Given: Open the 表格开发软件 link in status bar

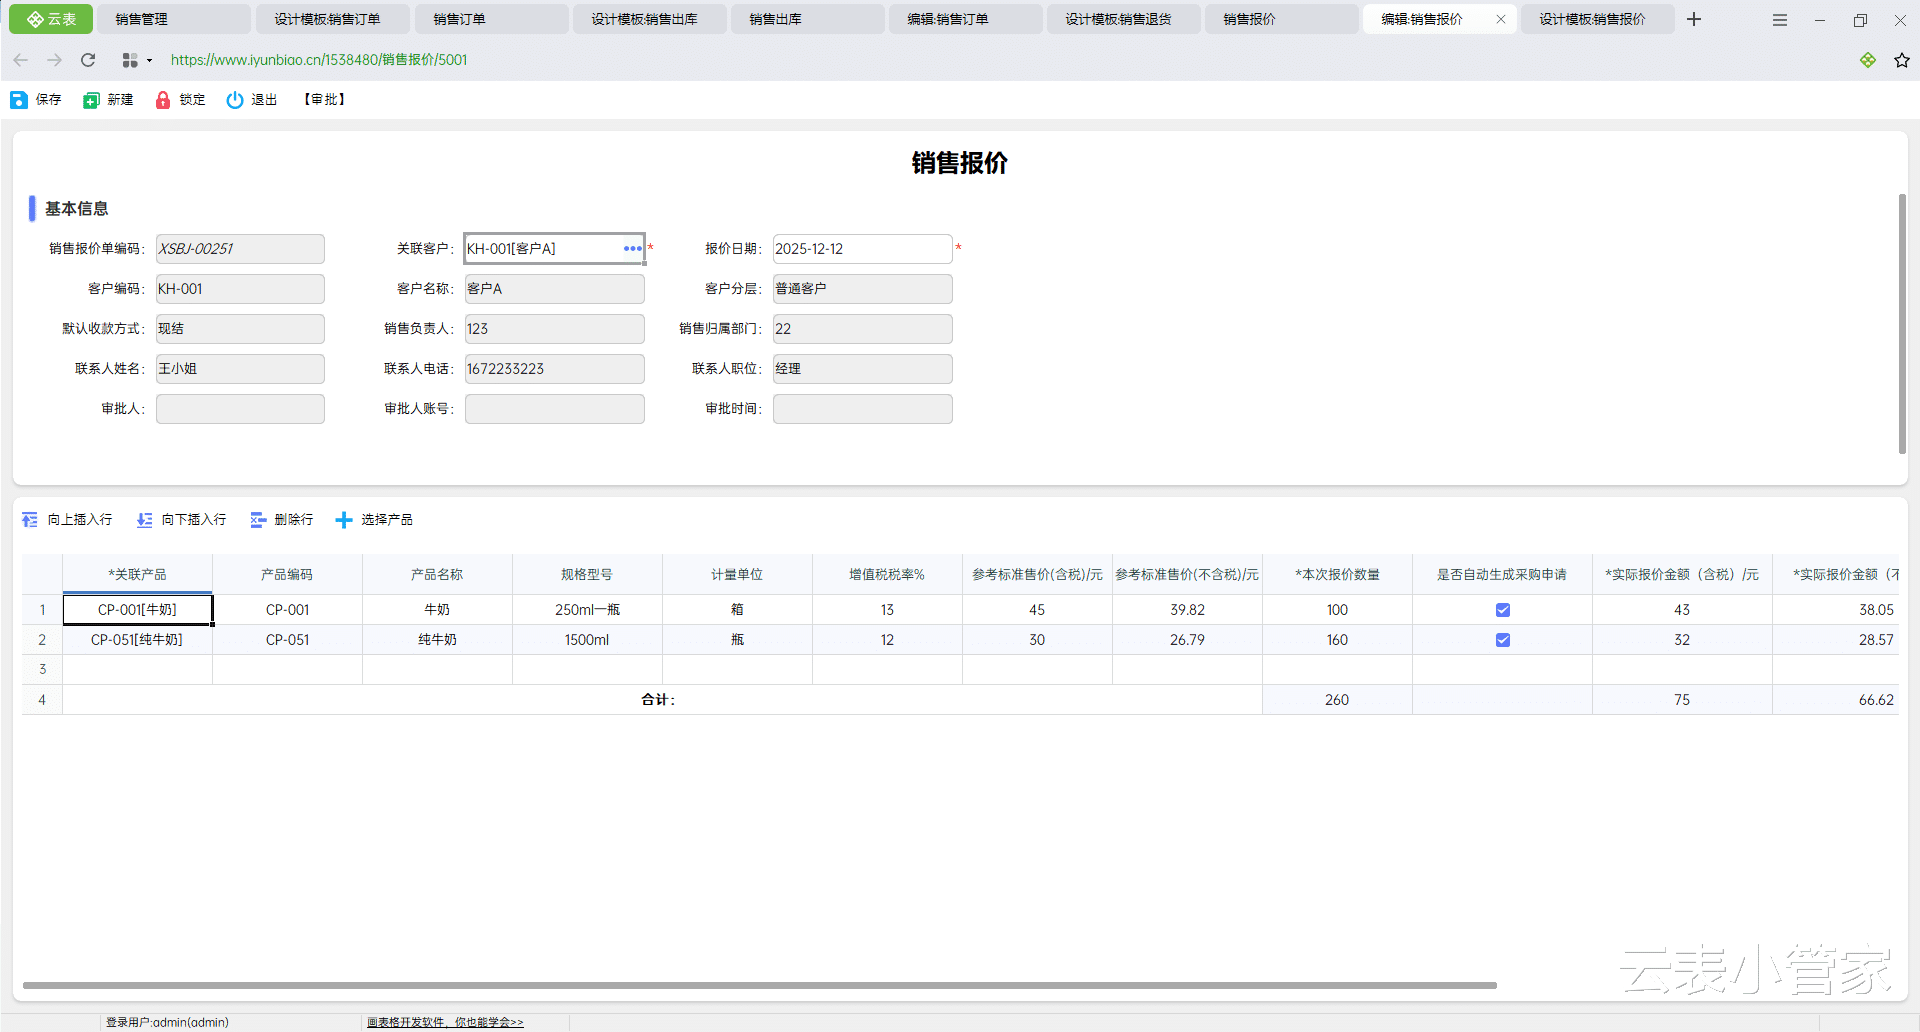Looking at the screenshot, I should (x=445, y=1022).
